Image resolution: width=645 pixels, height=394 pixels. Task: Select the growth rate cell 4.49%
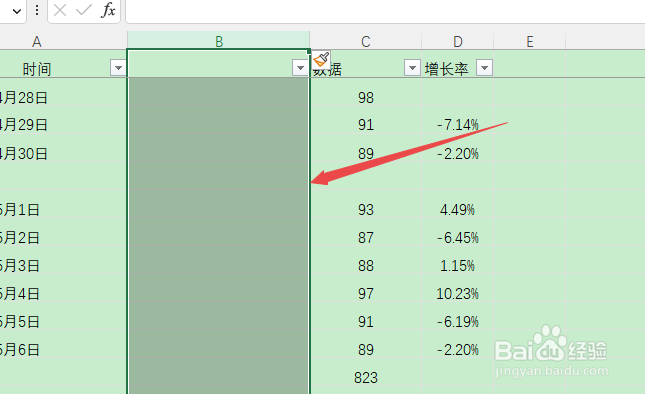[457, 204]
